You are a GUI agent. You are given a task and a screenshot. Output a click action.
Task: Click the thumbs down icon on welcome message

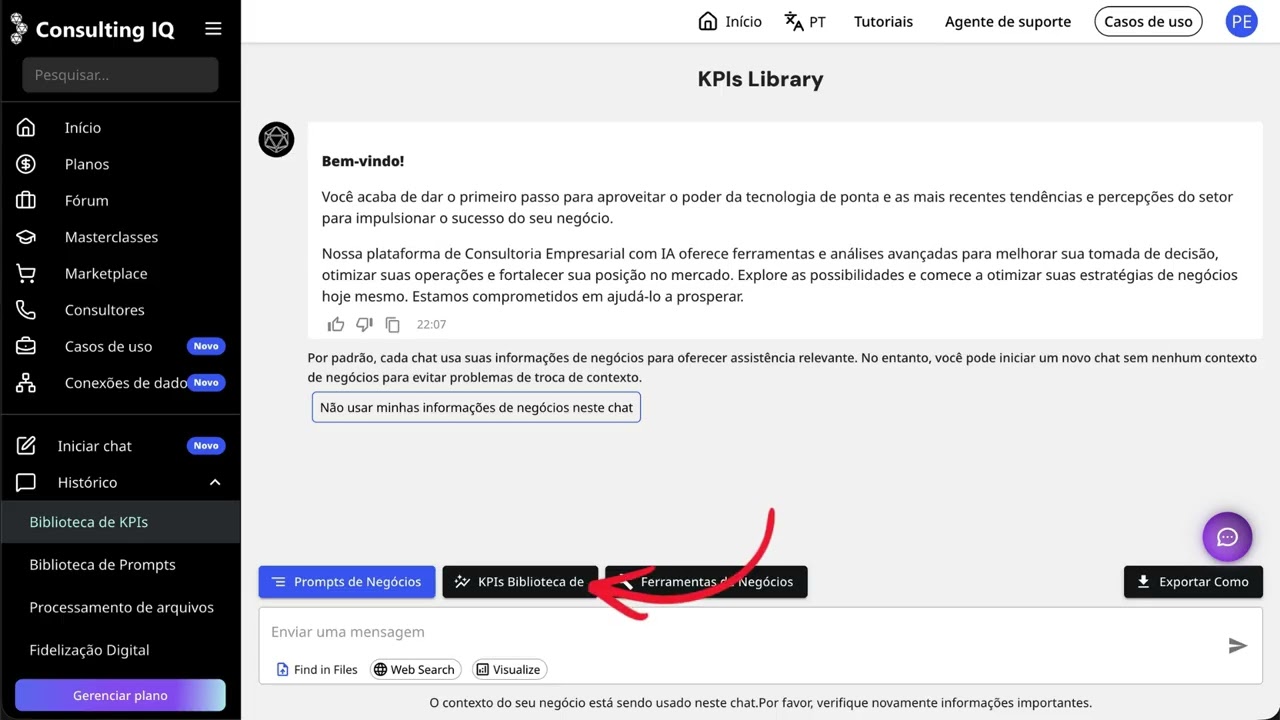click(x=364, y=324)
